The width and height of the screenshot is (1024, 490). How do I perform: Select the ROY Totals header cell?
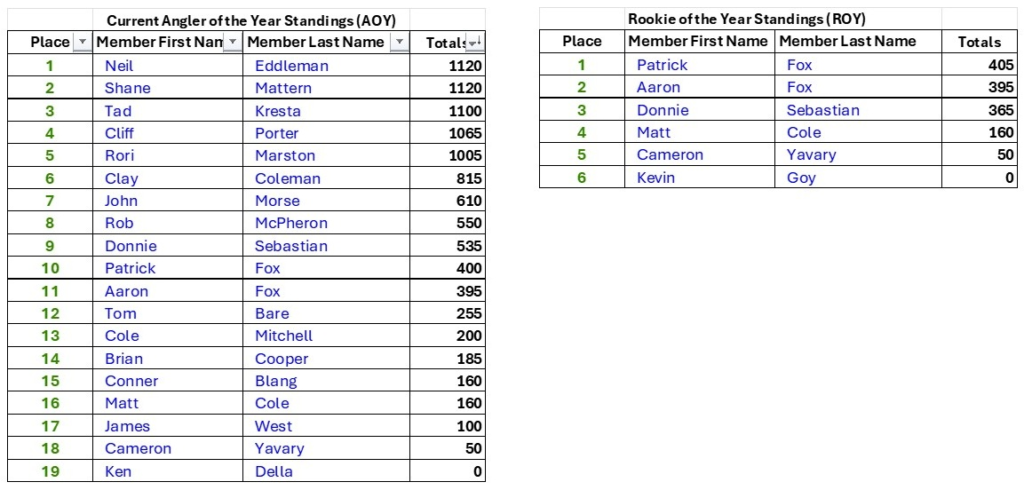click(978, 42)
